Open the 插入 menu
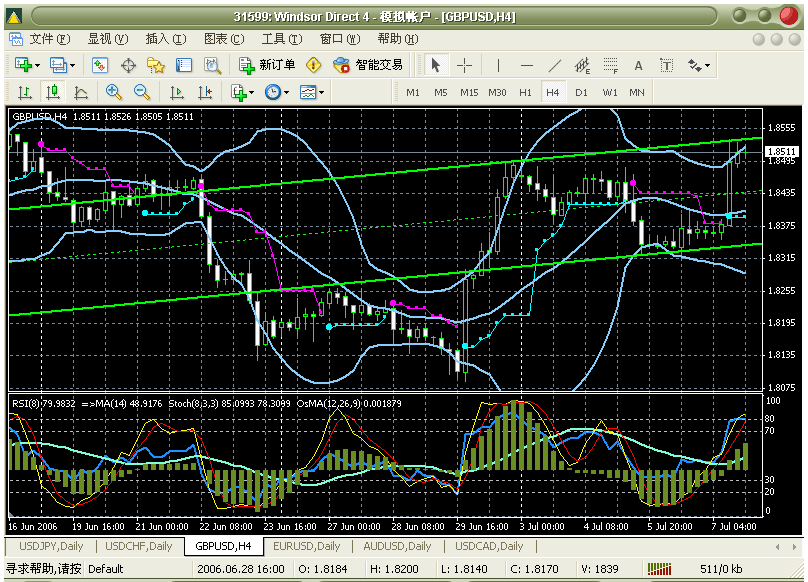 click(x=165, y=39)
